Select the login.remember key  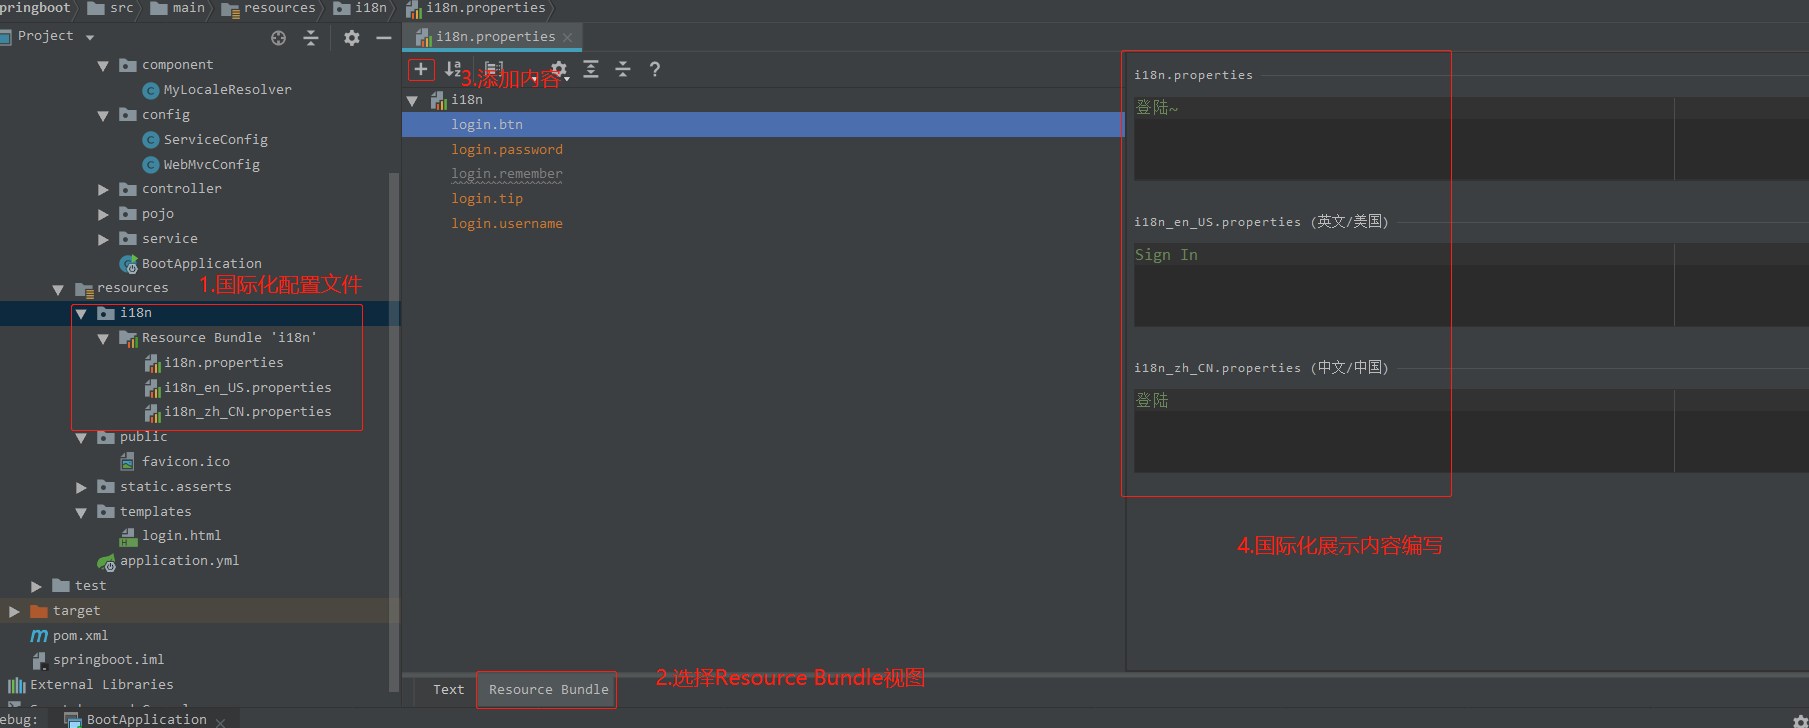point(507,174)
